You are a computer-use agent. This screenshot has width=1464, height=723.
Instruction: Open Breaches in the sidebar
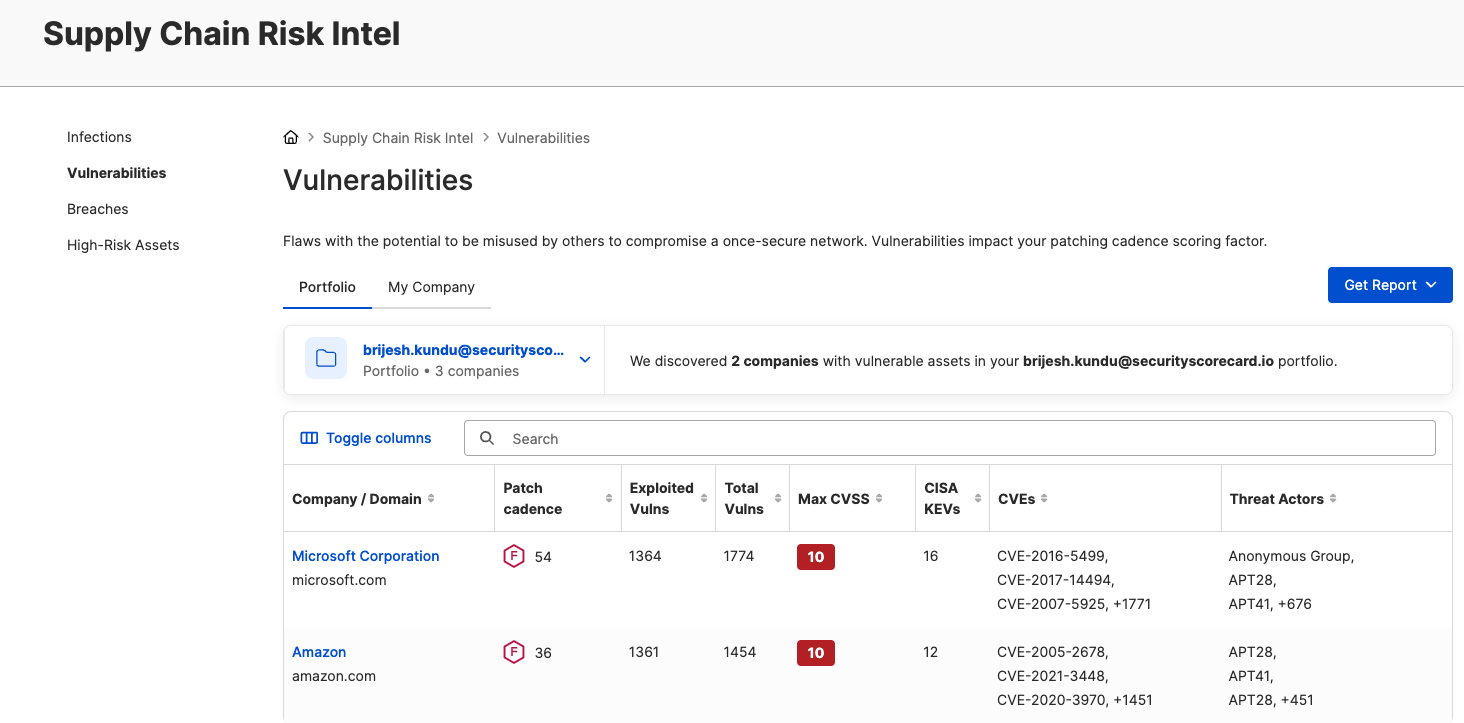click(x=98, y=209)
